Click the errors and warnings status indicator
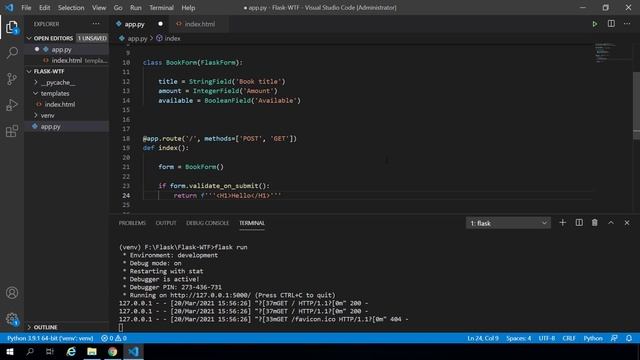Viewport: 640px width, 360px height. pos(114,338)
